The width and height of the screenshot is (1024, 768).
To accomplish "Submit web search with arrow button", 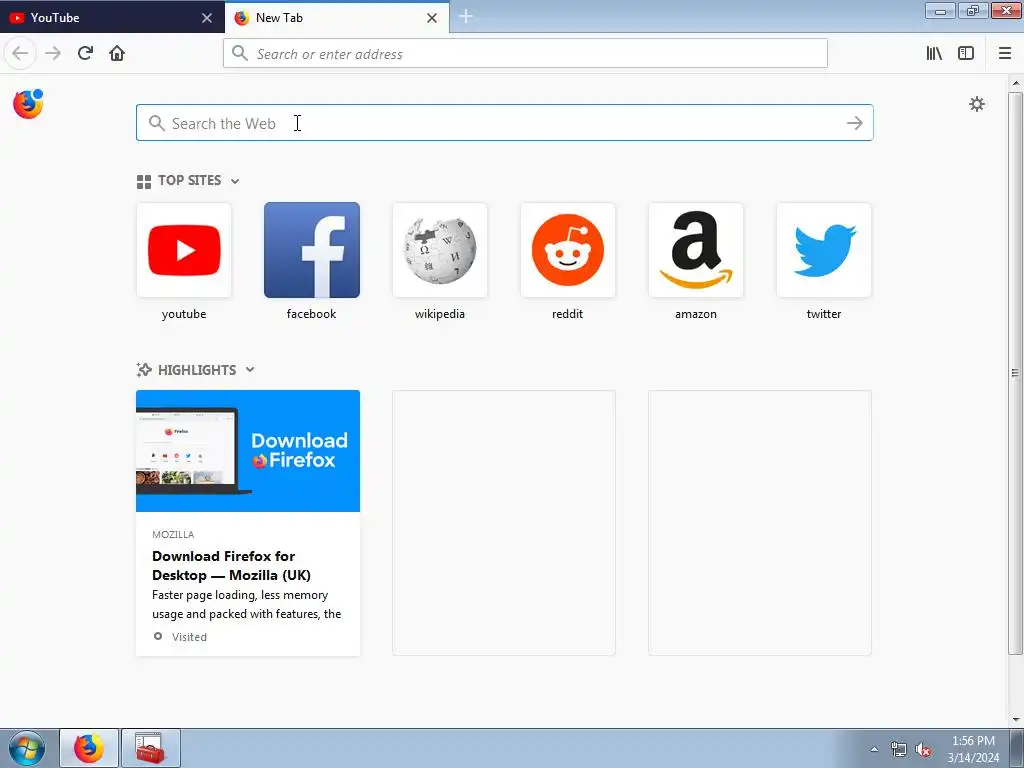I will point(855,123).
